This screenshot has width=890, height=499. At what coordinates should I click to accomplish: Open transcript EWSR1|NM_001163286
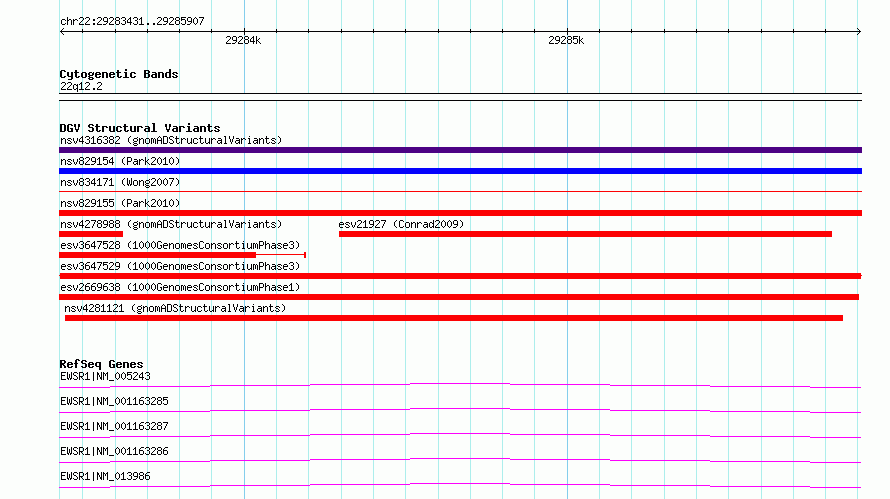point(114,451)
